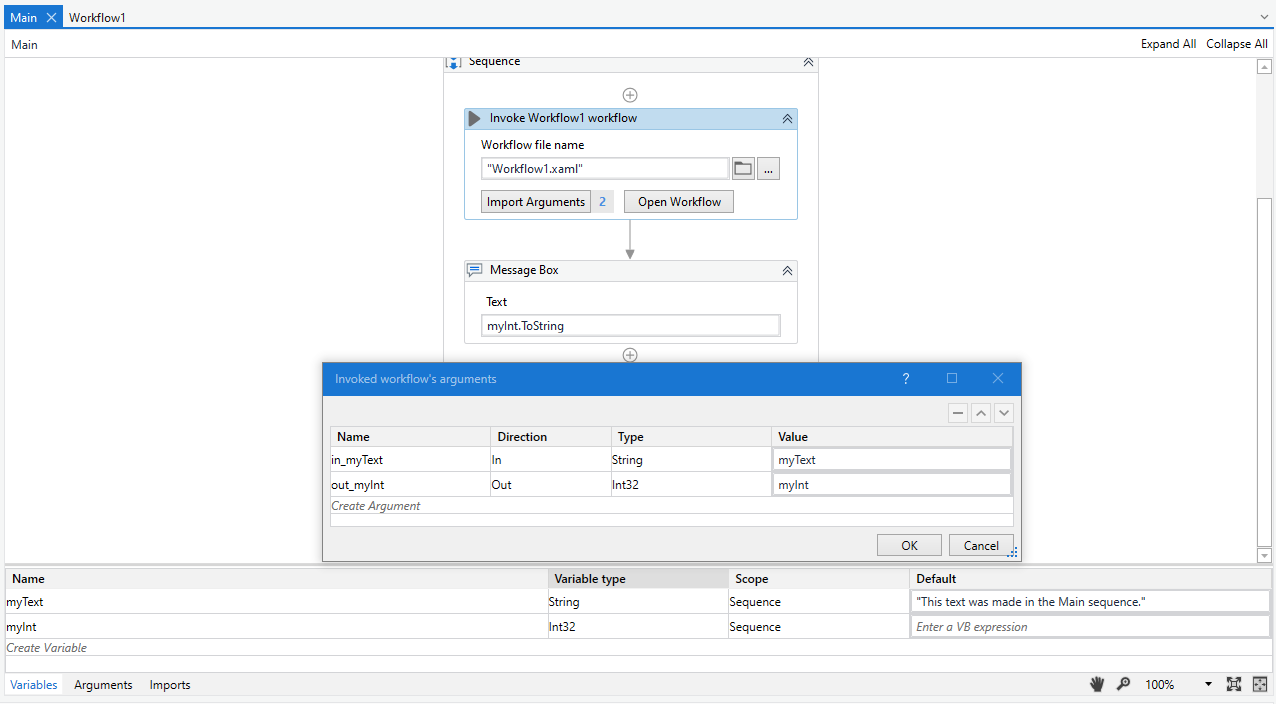Screen dimensions: 1276x704
Task: Click the help question mark in dialog
Action: 906,378
